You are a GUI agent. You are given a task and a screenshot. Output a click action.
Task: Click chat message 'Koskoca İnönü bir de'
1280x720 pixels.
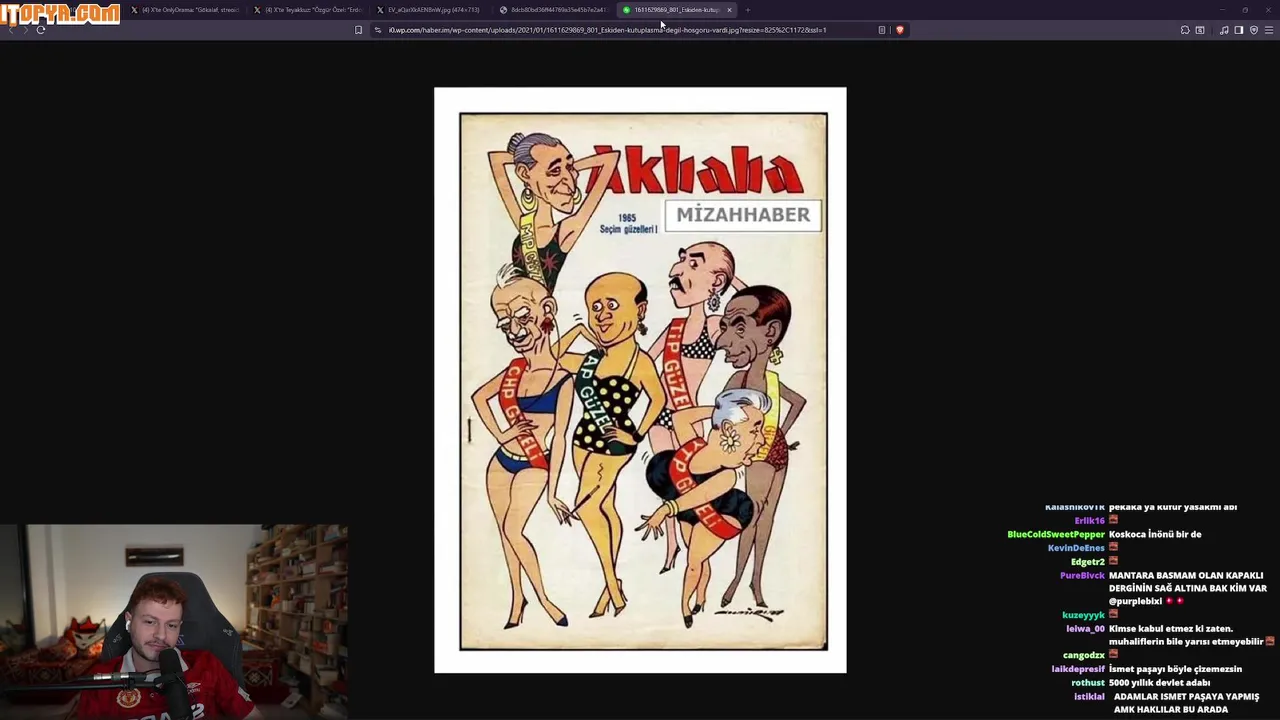click(x=1155, y=535)
